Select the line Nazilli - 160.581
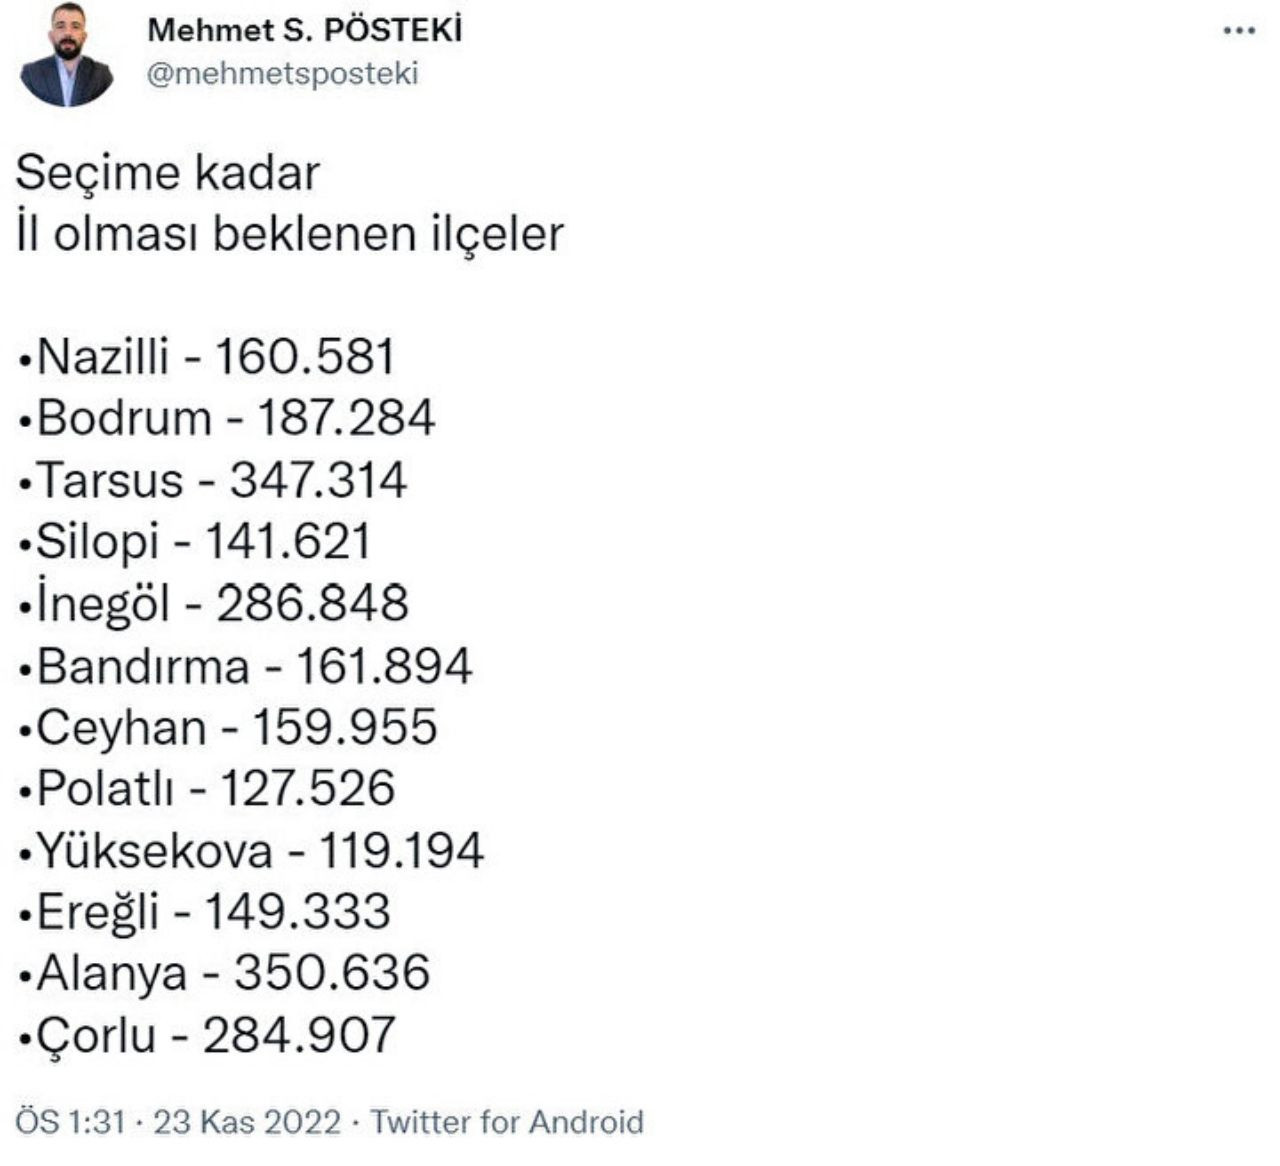The width and height of the screenshot is (1280, 1166). point(210,356)
